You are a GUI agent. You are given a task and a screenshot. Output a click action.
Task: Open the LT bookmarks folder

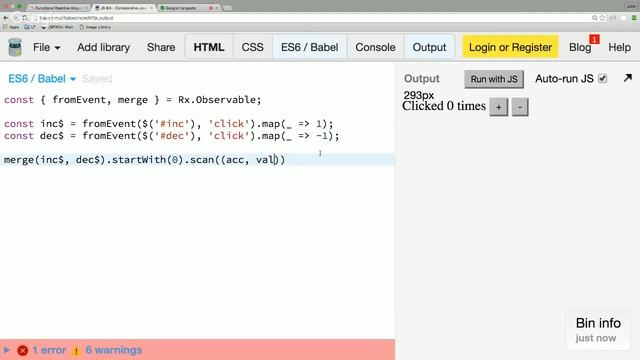click(30, 27)
